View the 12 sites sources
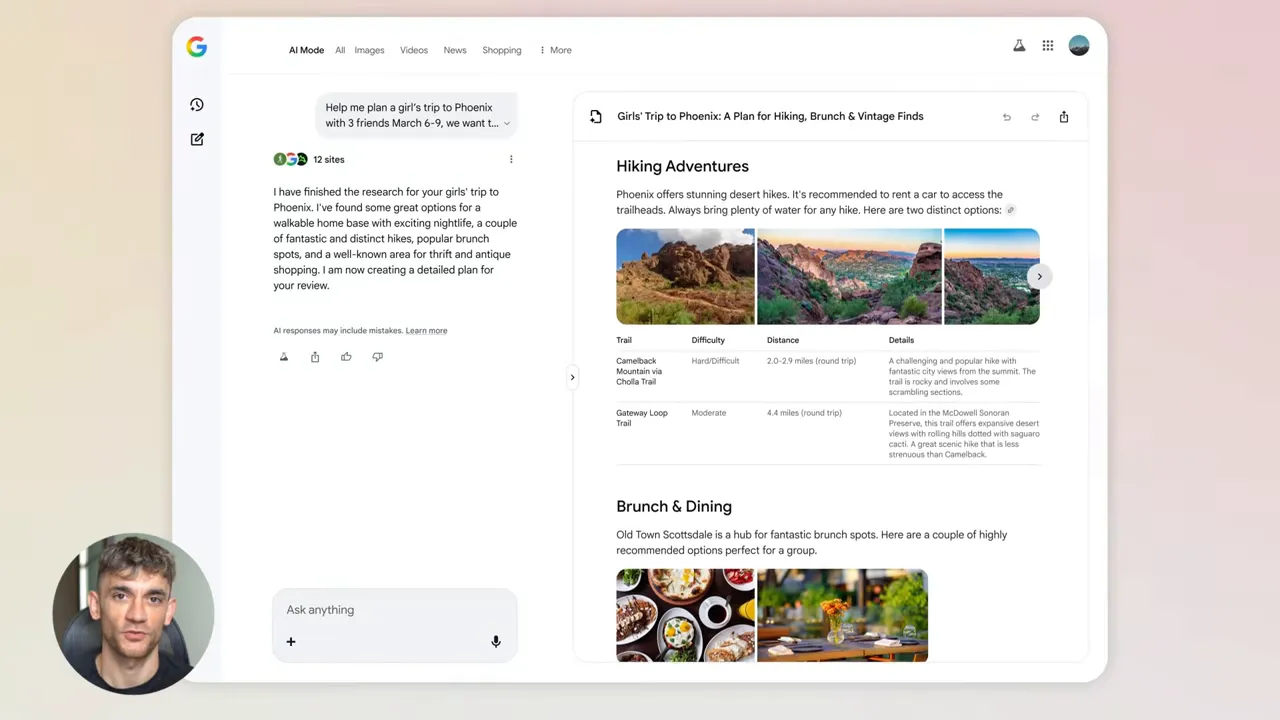The width and height of the screenshot is (1280, 720). pos(309,159)
